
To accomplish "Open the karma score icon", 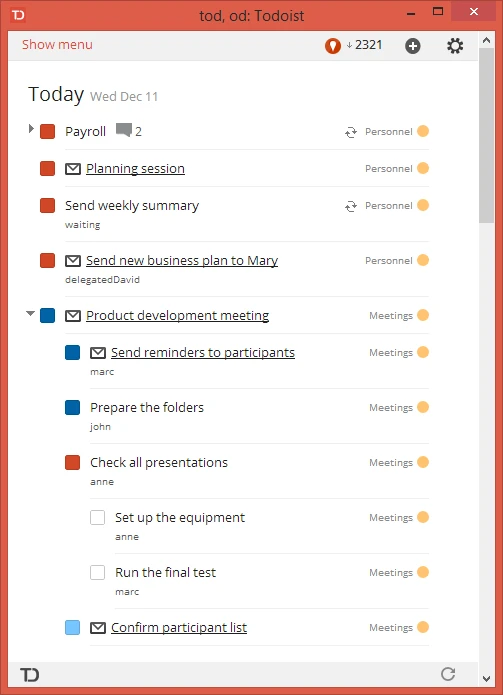I will 333,45.
